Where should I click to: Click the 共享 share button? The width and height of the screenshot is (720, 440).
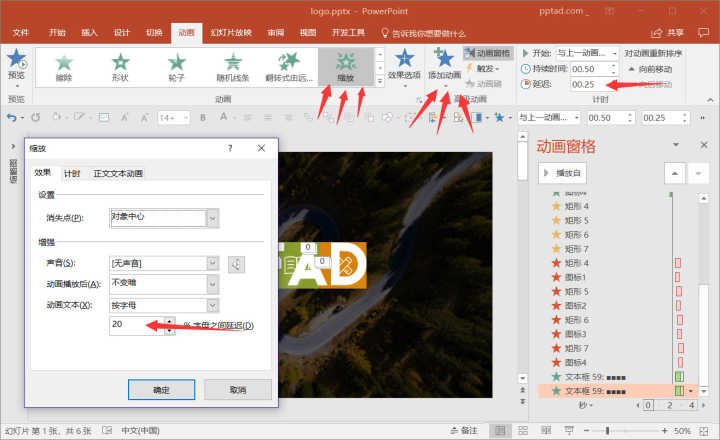[x=668, y=33]
